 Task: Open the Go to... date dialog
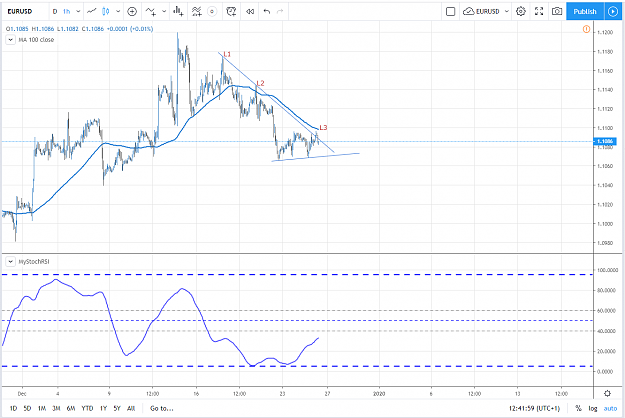tap(161, 408)
